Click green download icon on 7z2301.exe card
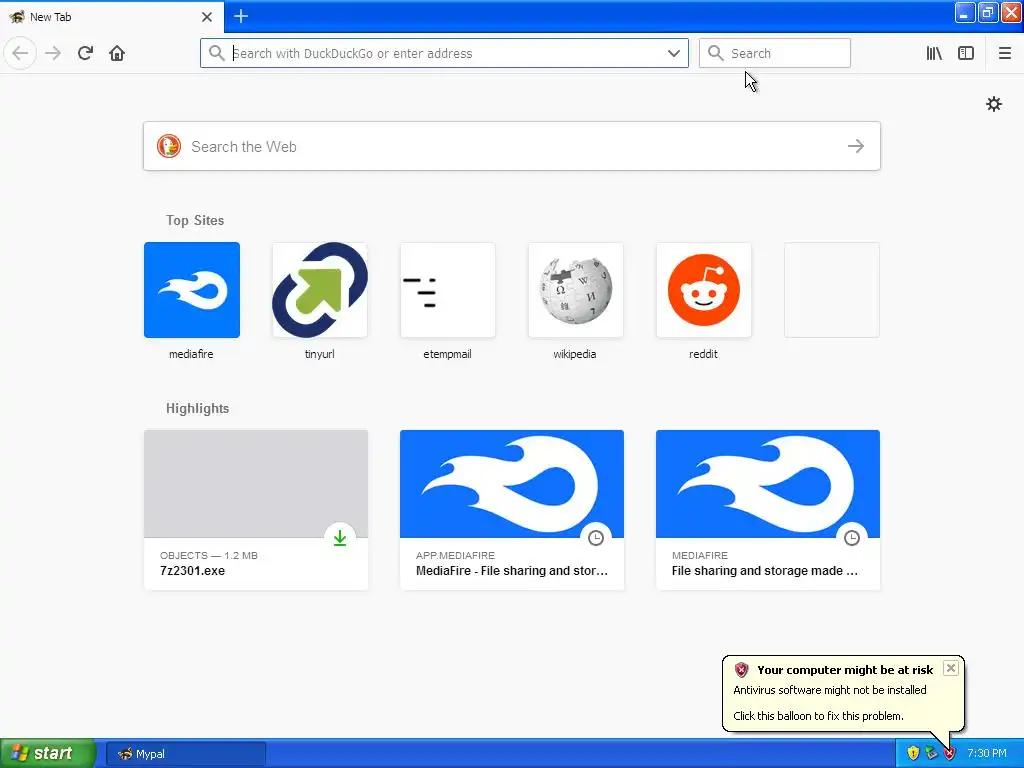1024x768 pixels. pos(340,538)
